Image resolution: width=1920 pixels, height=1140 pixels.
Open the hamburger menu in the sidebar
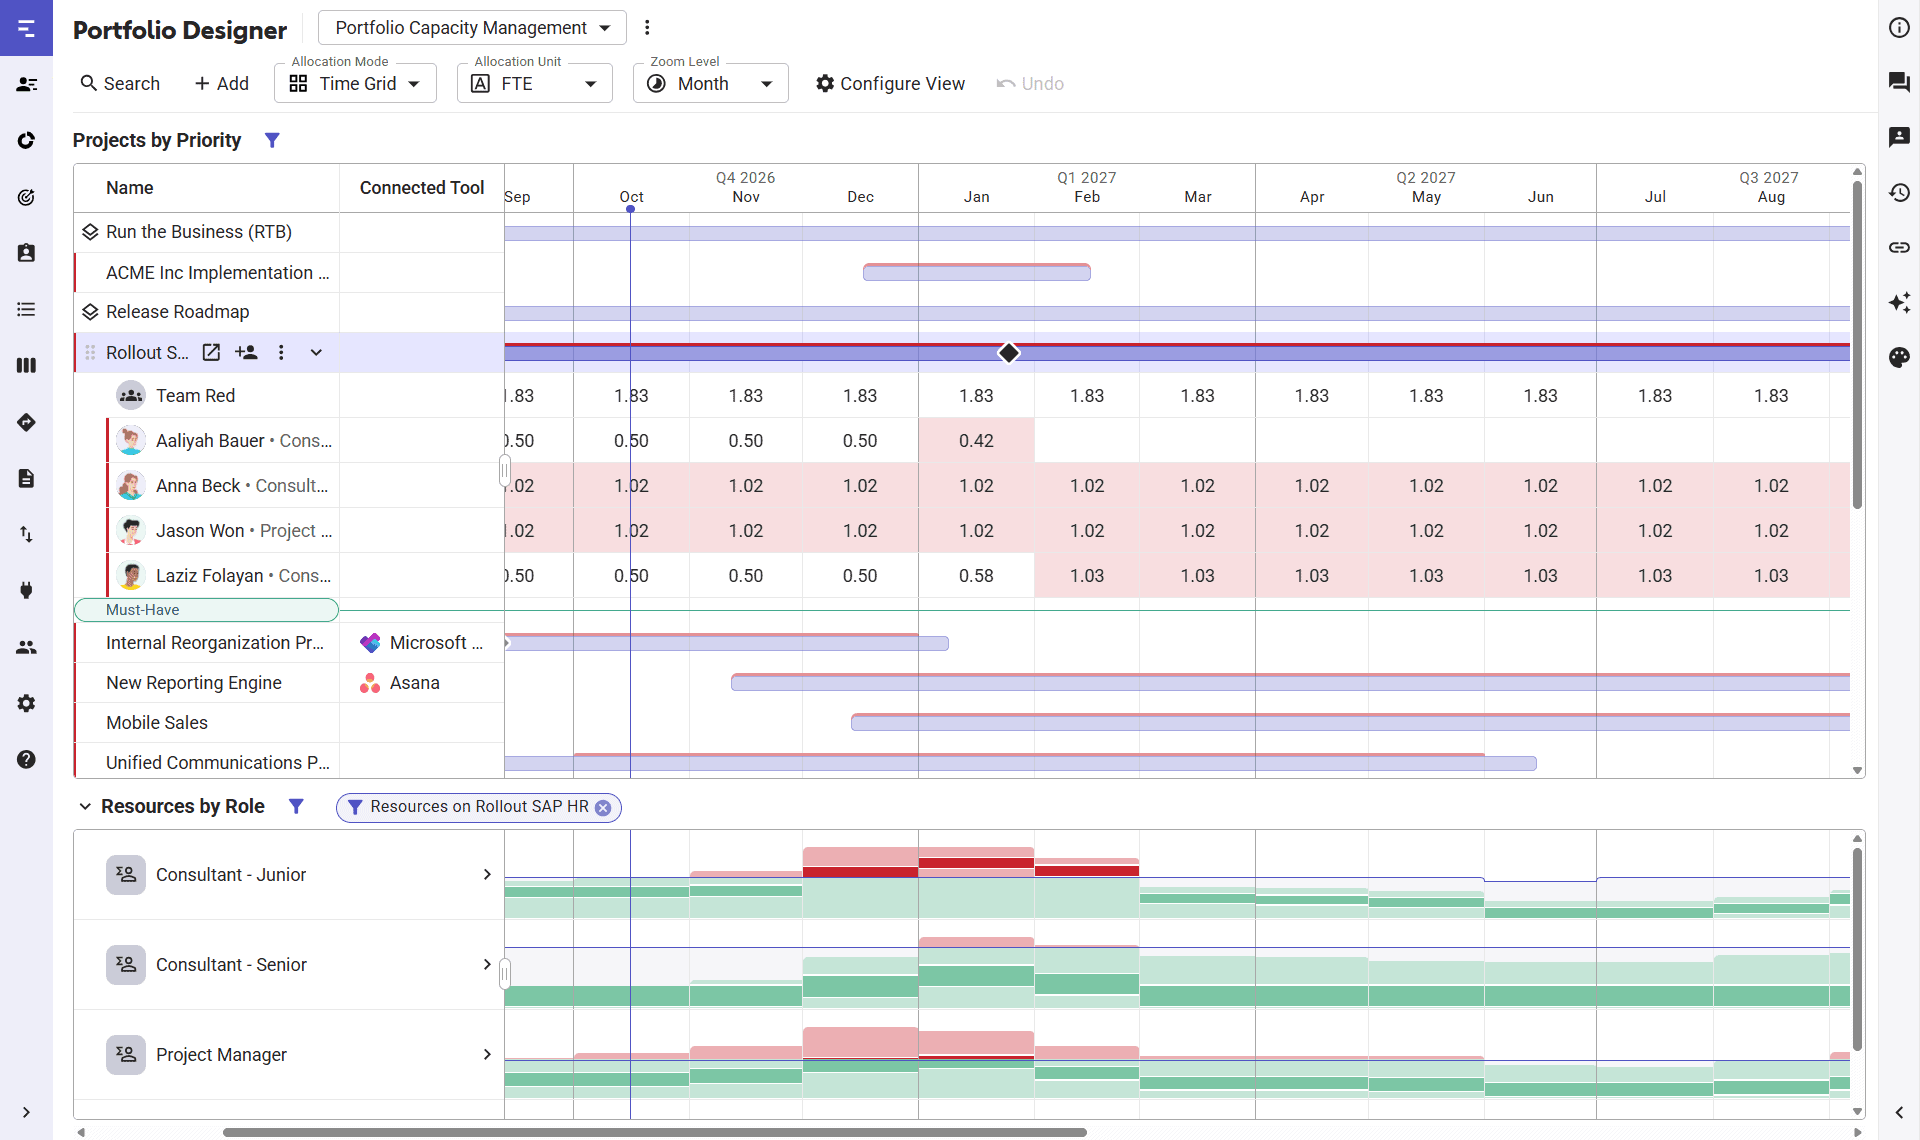click(26, 28)
